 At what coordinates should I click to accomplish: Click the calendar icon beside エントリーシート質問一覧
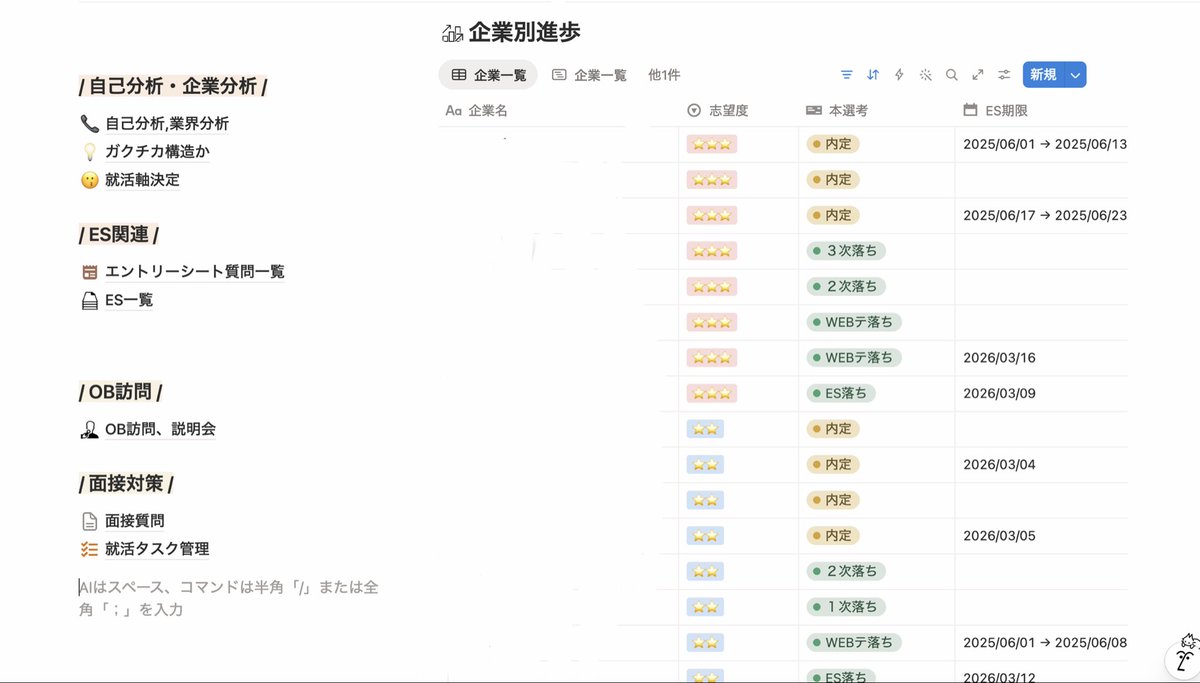89,272
